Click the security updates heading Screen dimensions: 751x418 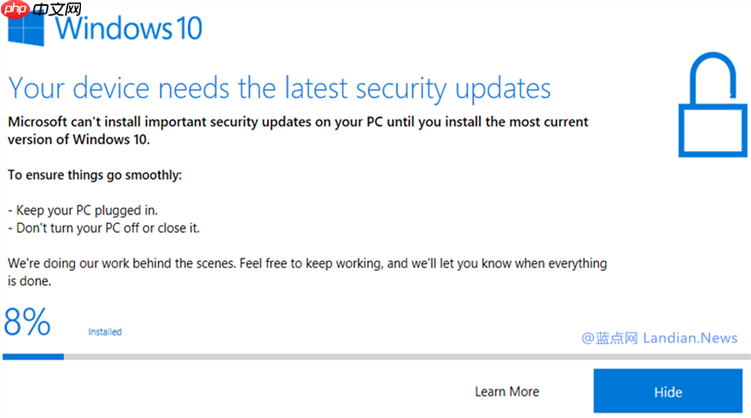[279, 88]
